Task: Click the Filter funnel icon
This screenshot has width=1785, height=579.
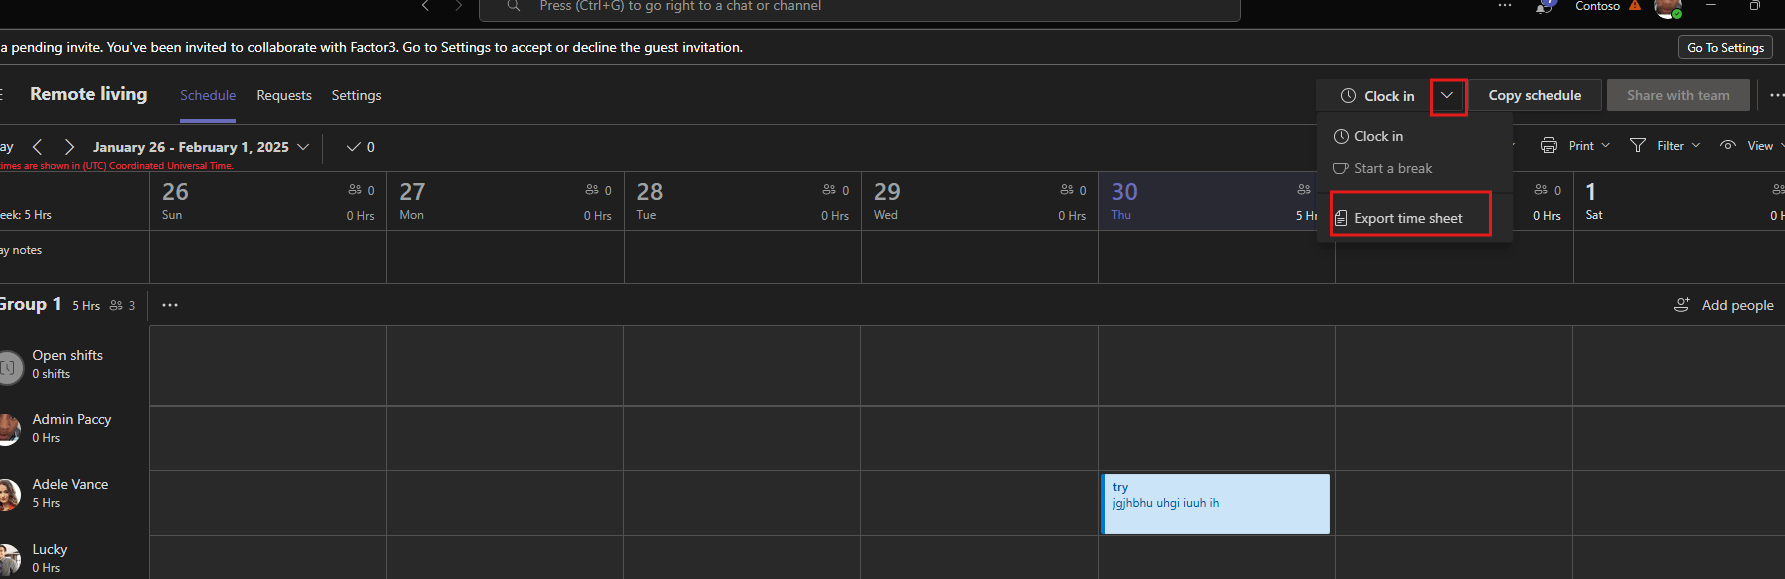Action: point(1638,146)
